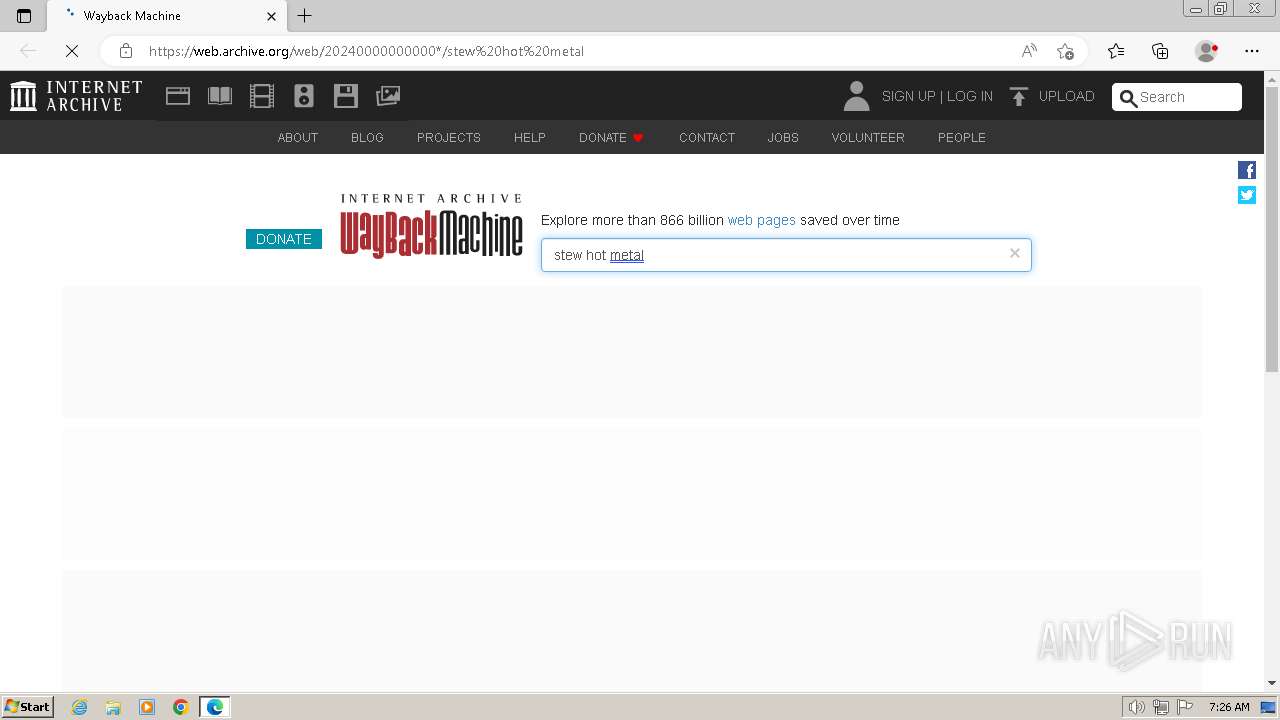Screen dimensions: 1280x720
Task: Open the HELP menu item
Action: 530,138
